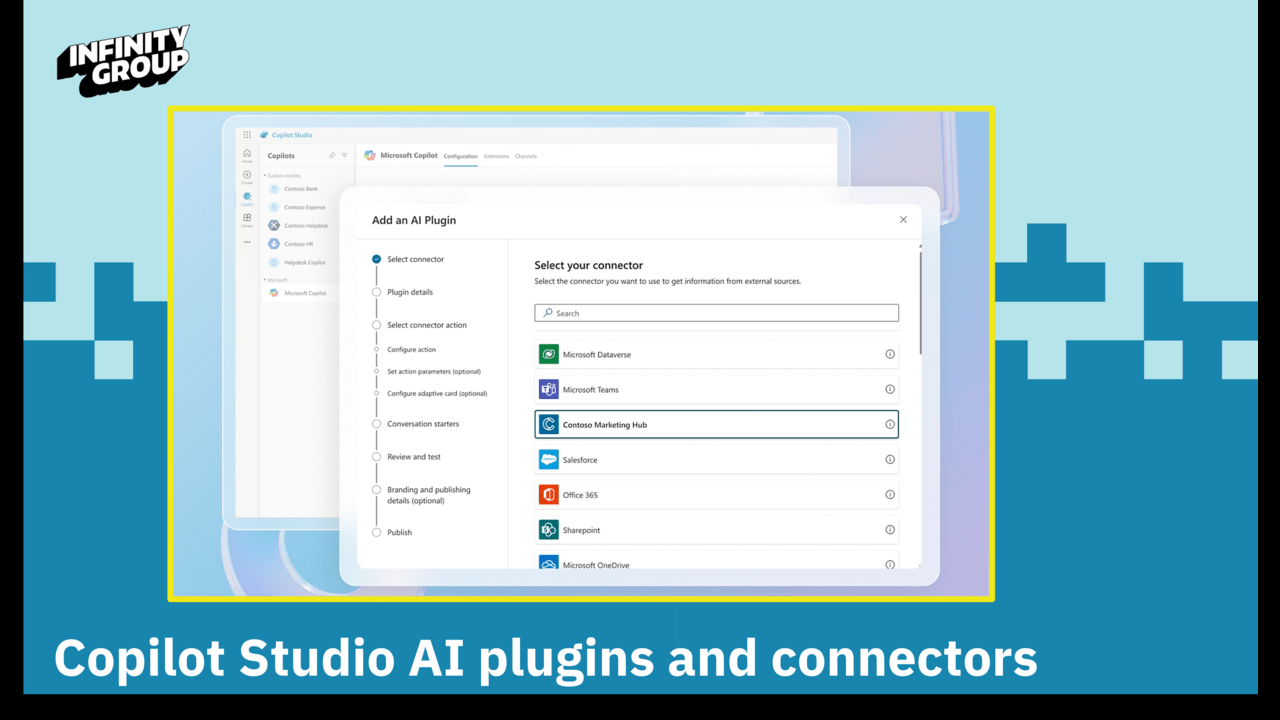Select the Plugin details step
The height and width of the screenshot is (720, 1280).
(403, 292)
